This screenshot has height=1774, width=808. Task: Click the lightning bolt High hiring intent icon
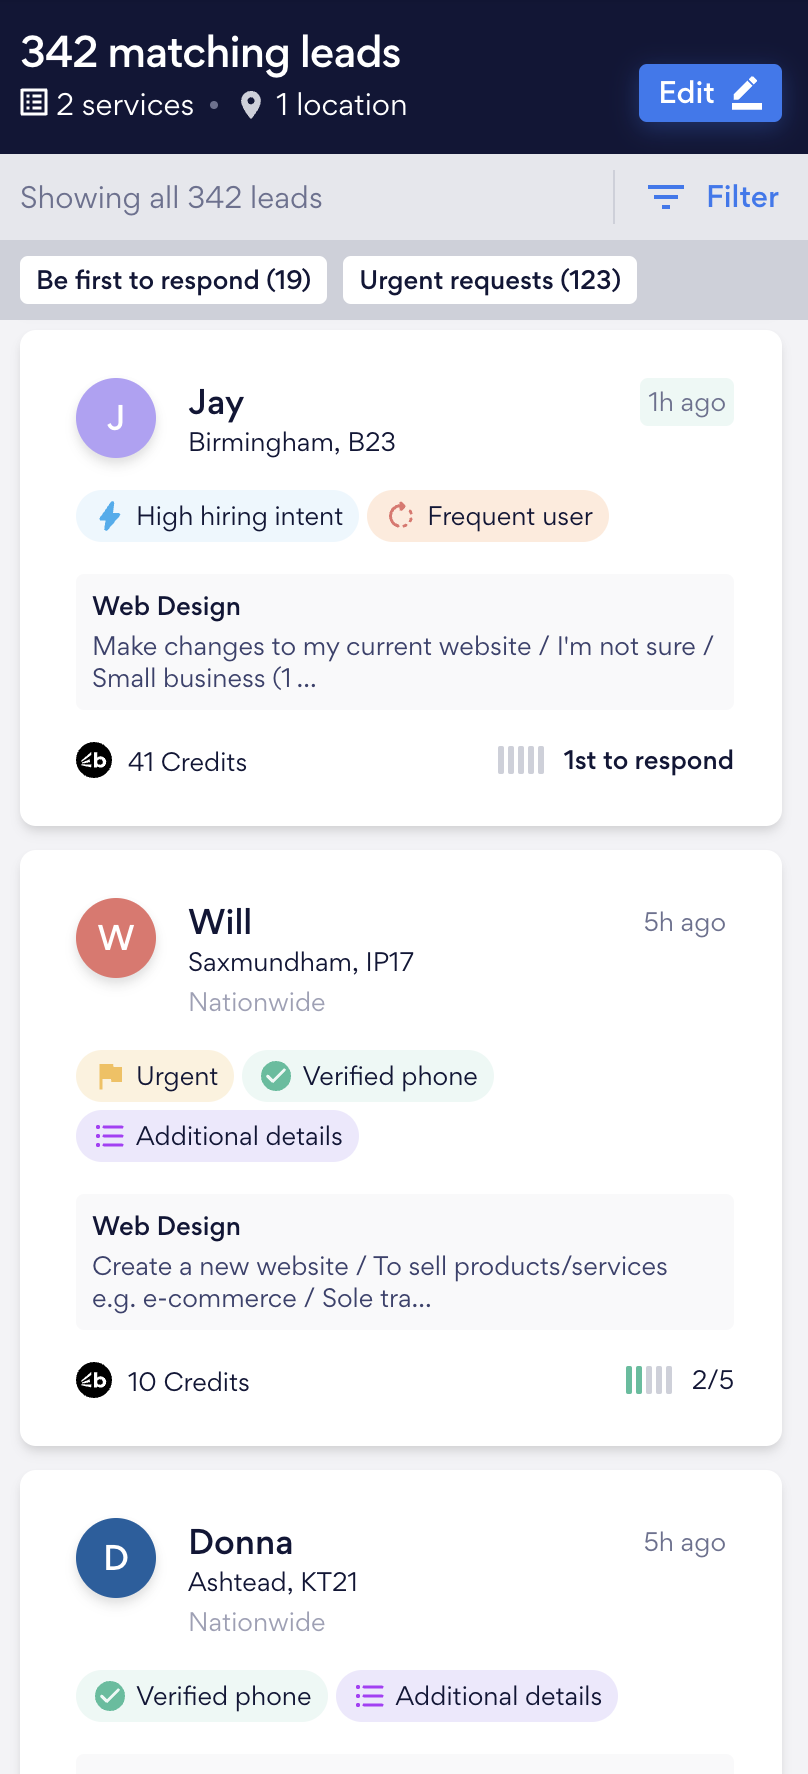[110, 516]
